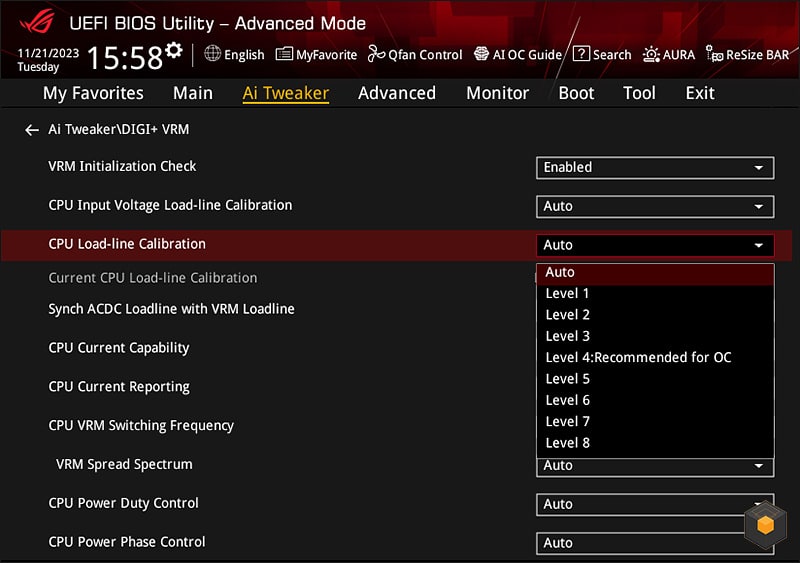Select CPU VRM Switching Frequency label
This screenshot has height=563, width=800.
(x=141, y=426)
